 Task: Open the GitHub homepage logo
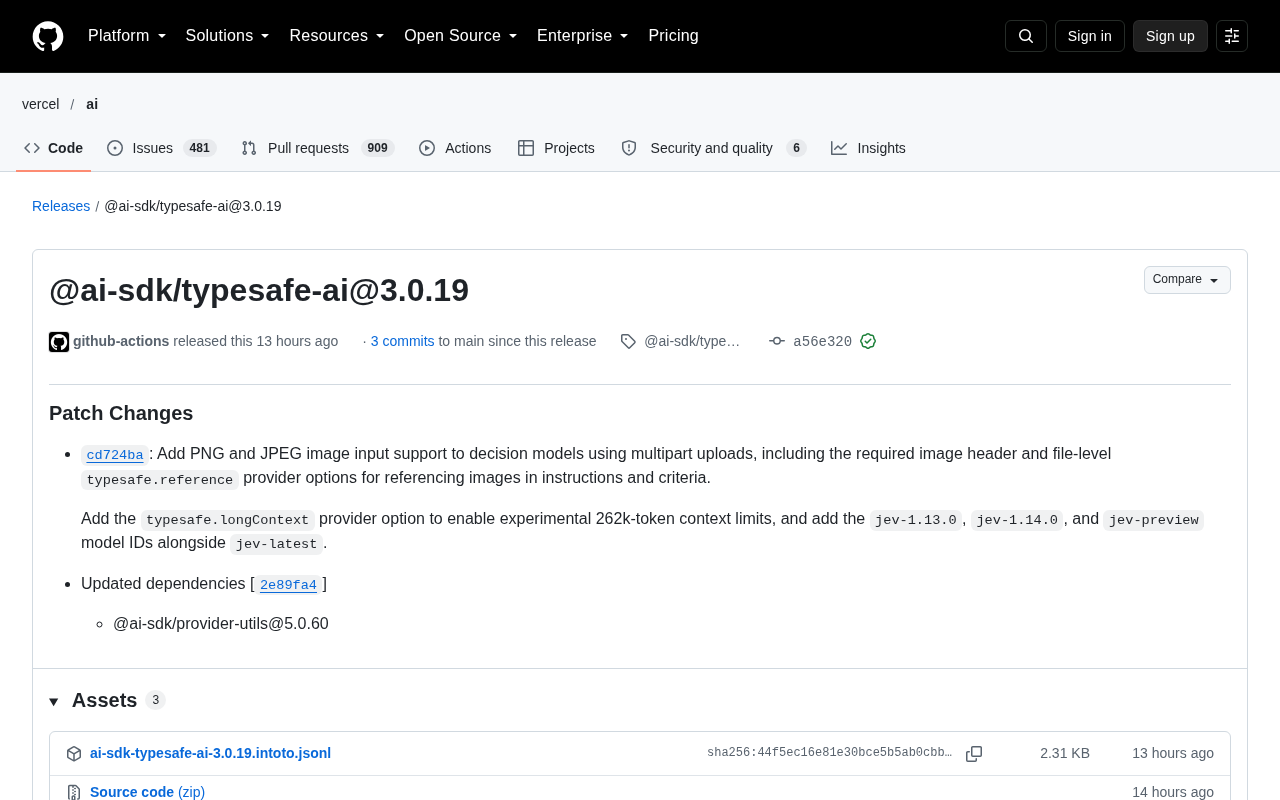(x=48, y=36)
